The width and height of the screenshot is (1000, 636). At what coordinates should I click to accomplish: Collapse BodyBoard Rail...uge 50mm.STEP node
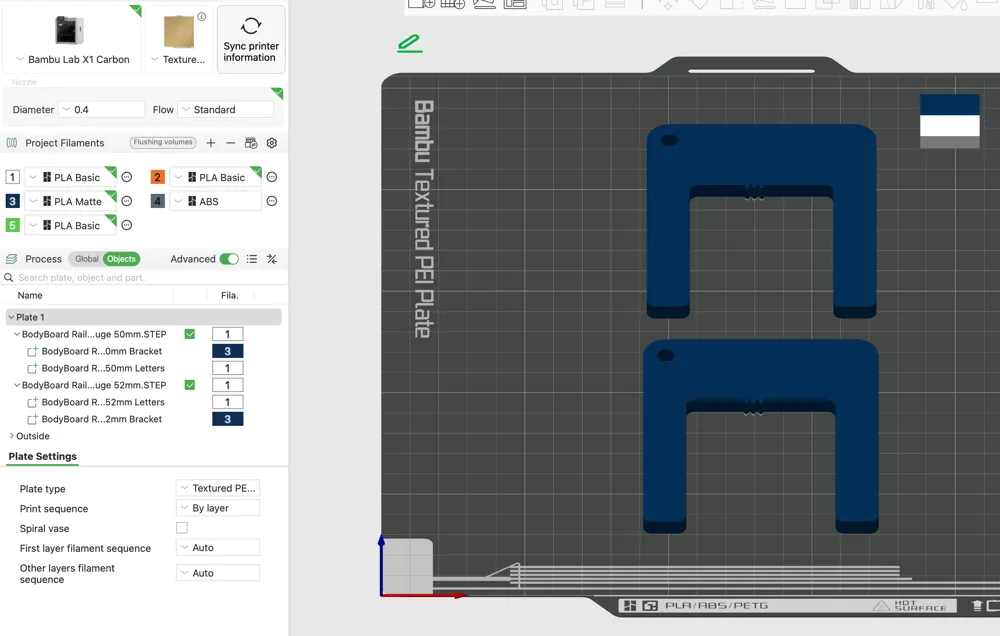point(17,334)
